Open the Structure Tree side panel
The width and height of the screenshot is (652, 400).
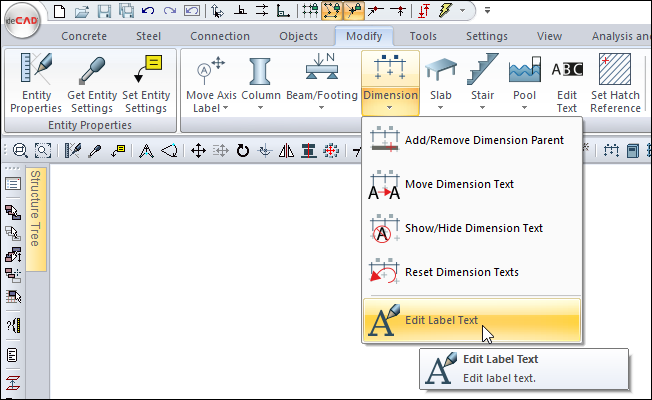point(36,220)
